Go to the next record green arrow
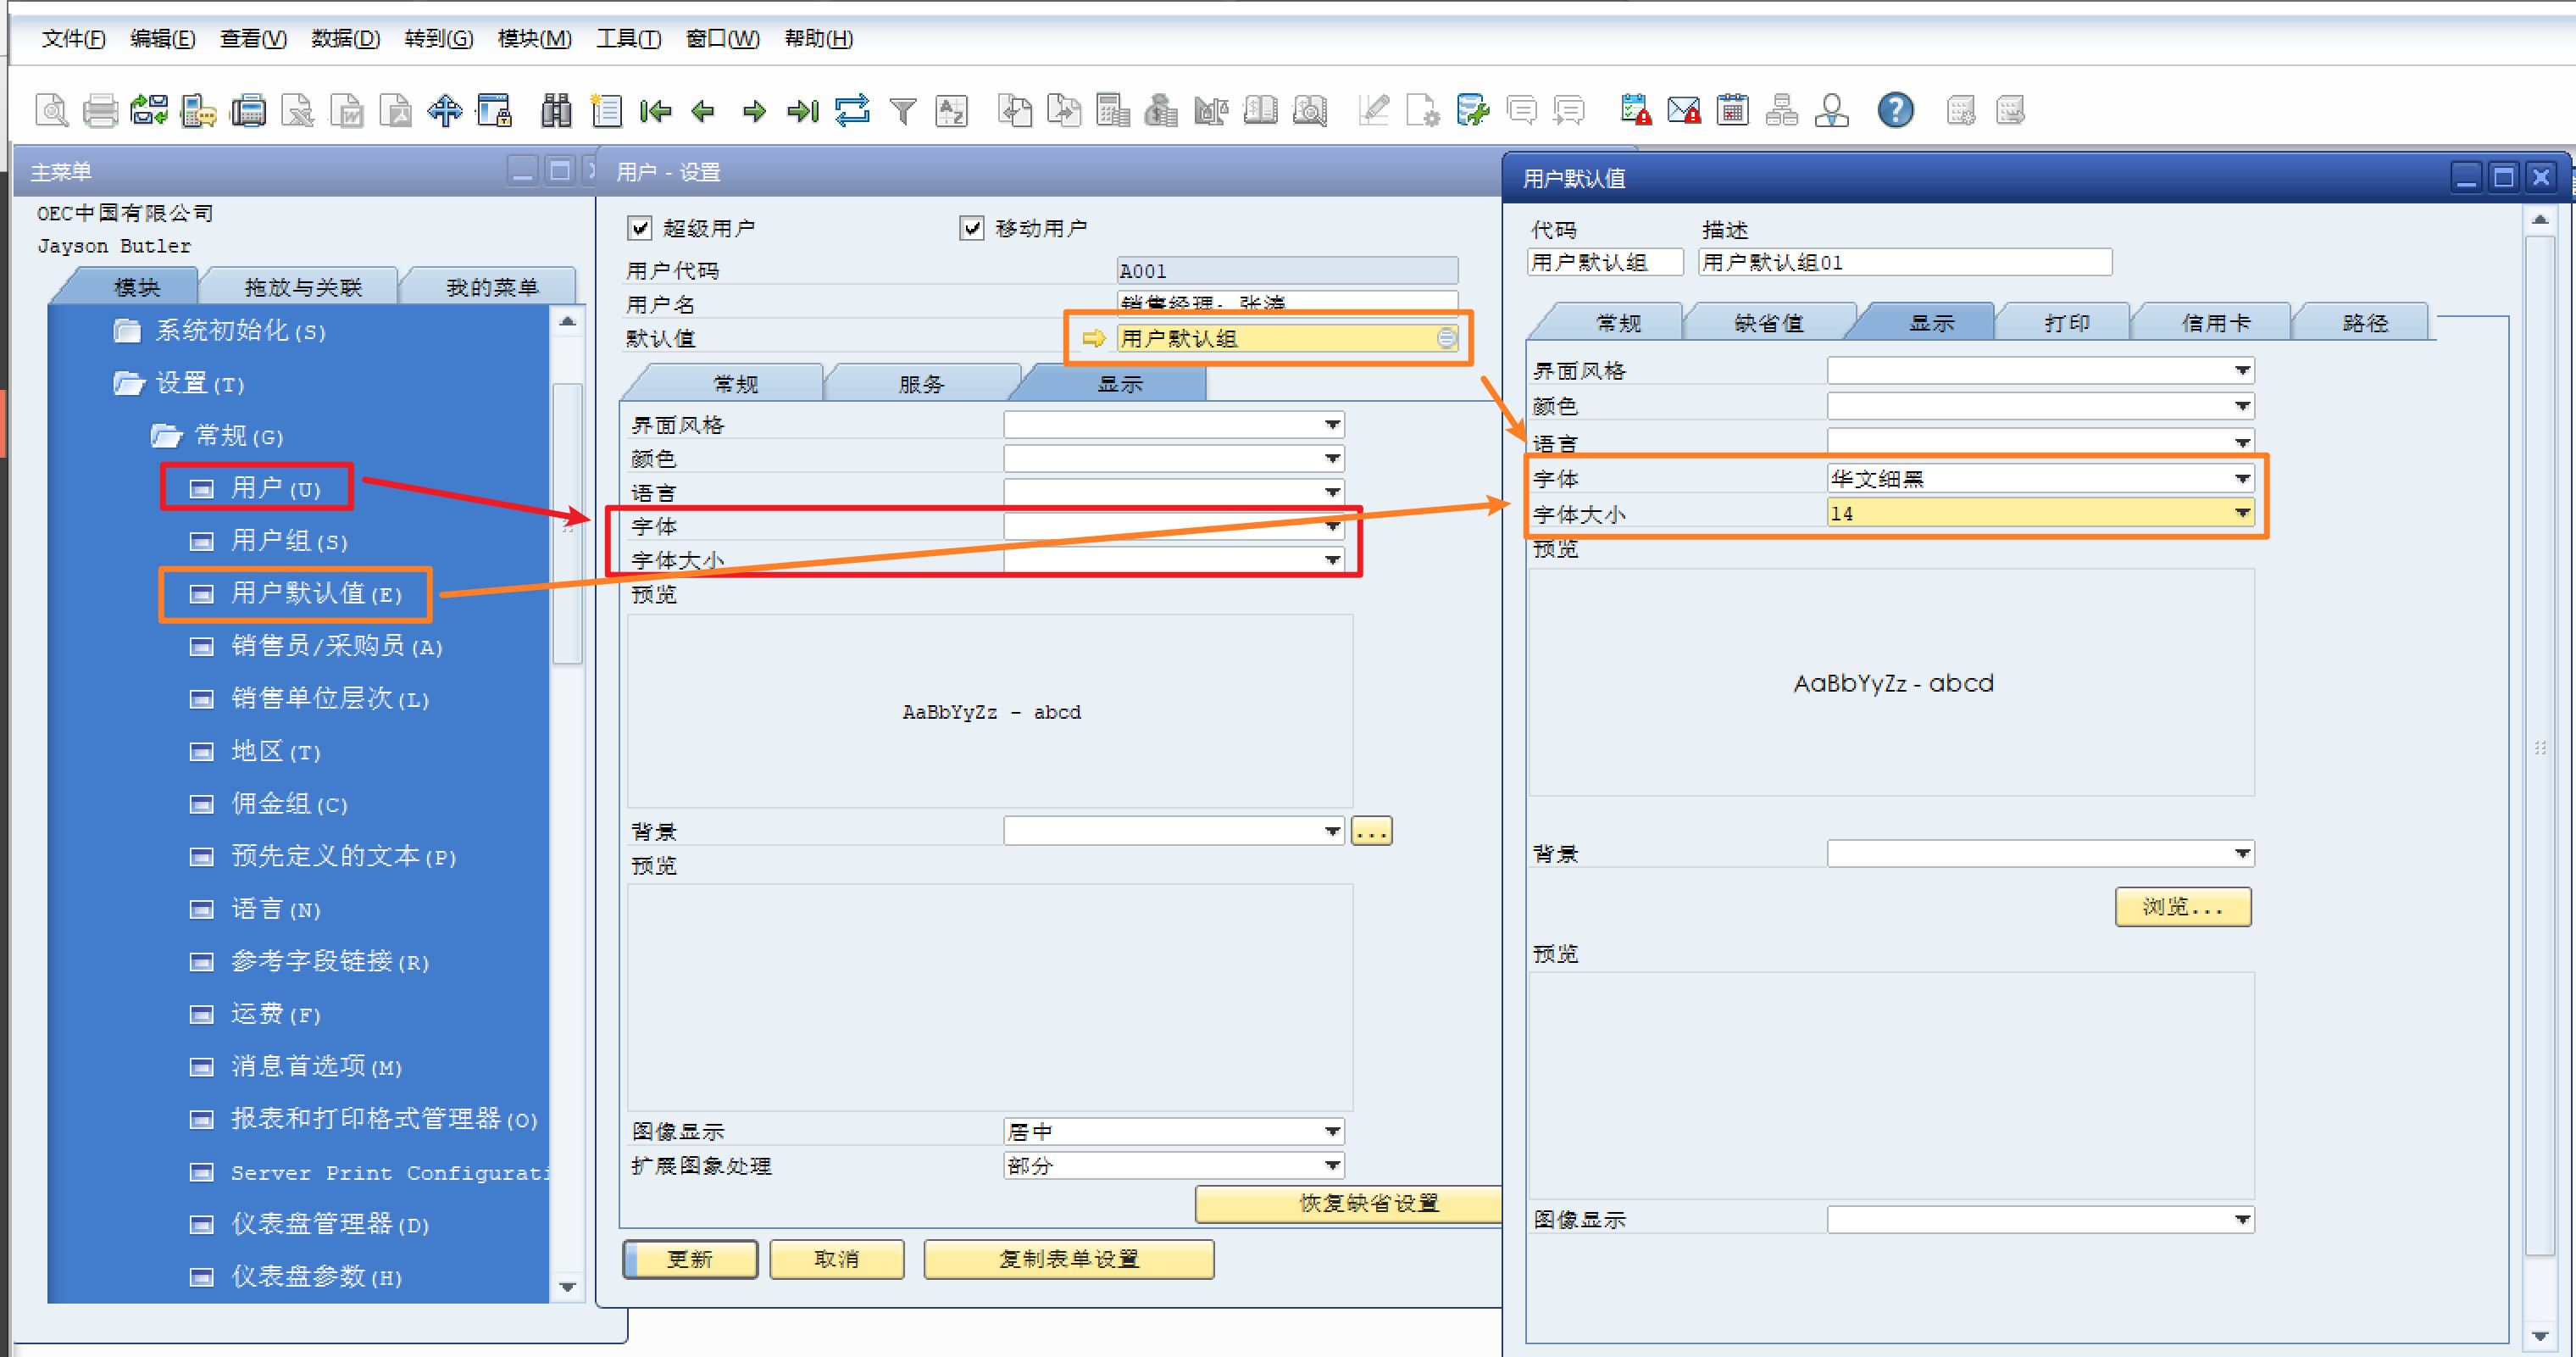This screenshot has height=1357, width=2576. [754, 110]
